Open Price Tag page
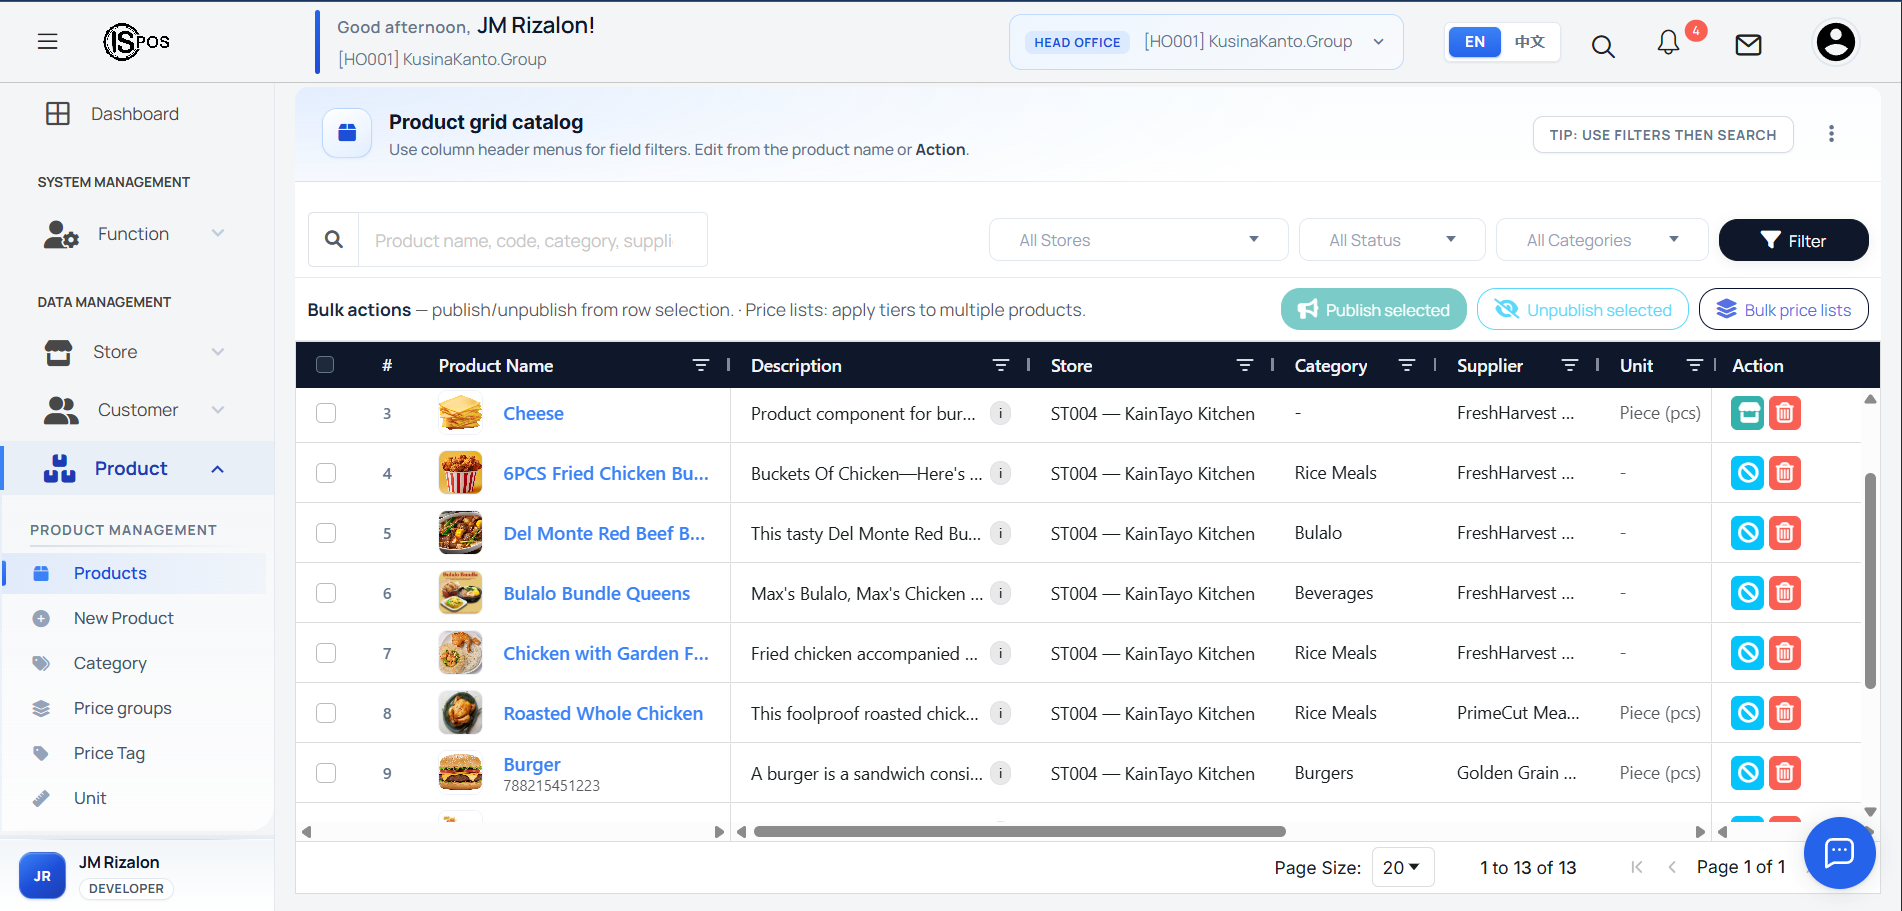Image resolution: width=1902 pixels, height=911 pixels. (x=109, y=753)
